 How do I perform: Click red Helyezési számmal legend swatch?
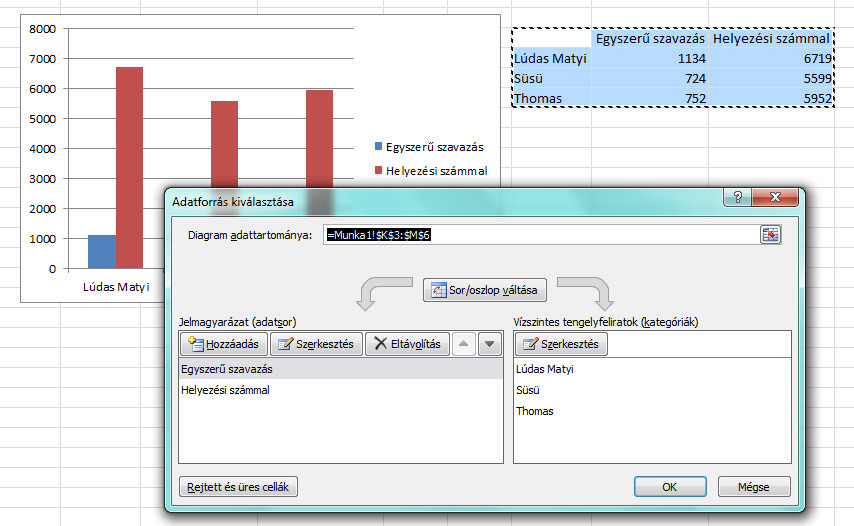click(379, 170)
